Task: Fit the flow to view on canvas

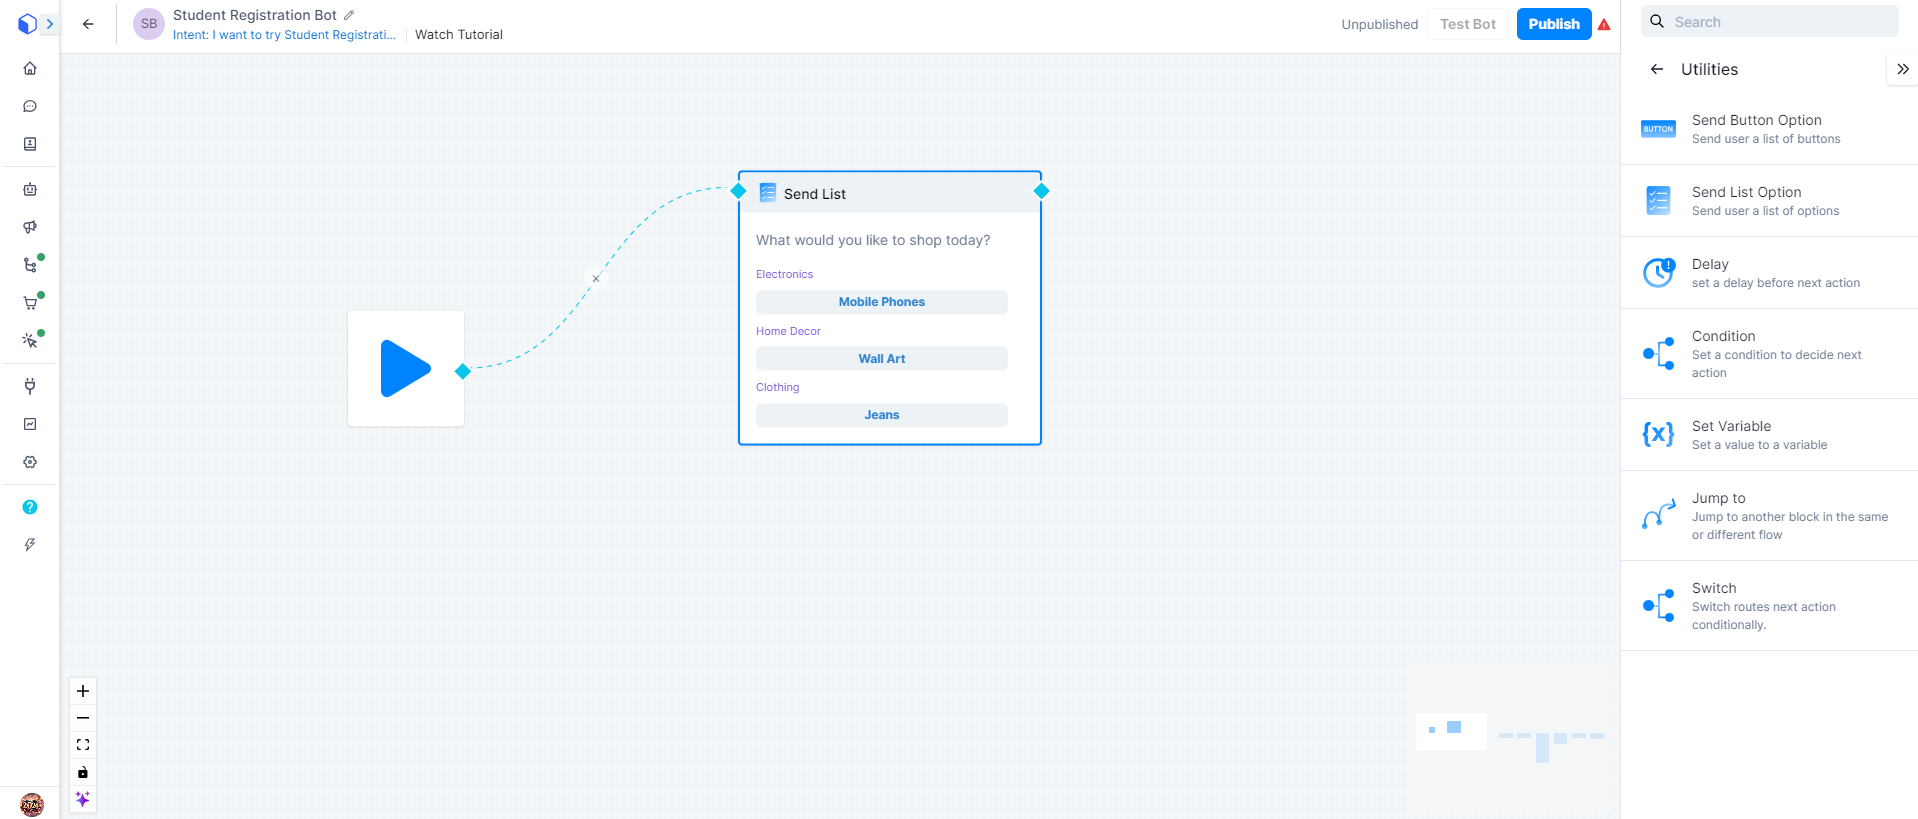Action: [83, 745]
